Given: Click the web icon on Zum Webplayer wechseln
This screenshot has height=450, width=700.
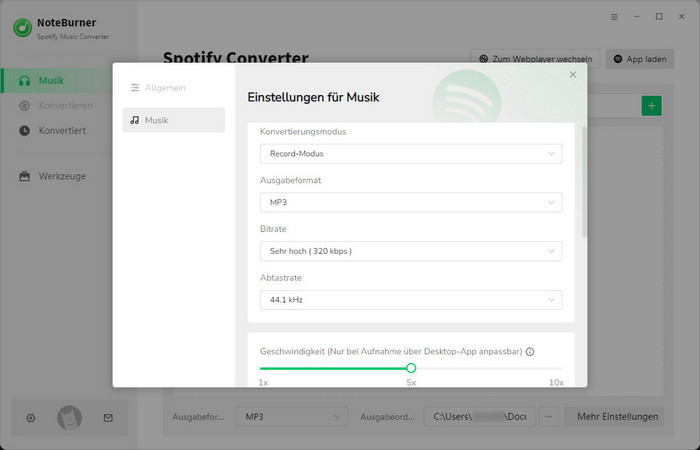Looking at the screenshot, I should point(483,59).
